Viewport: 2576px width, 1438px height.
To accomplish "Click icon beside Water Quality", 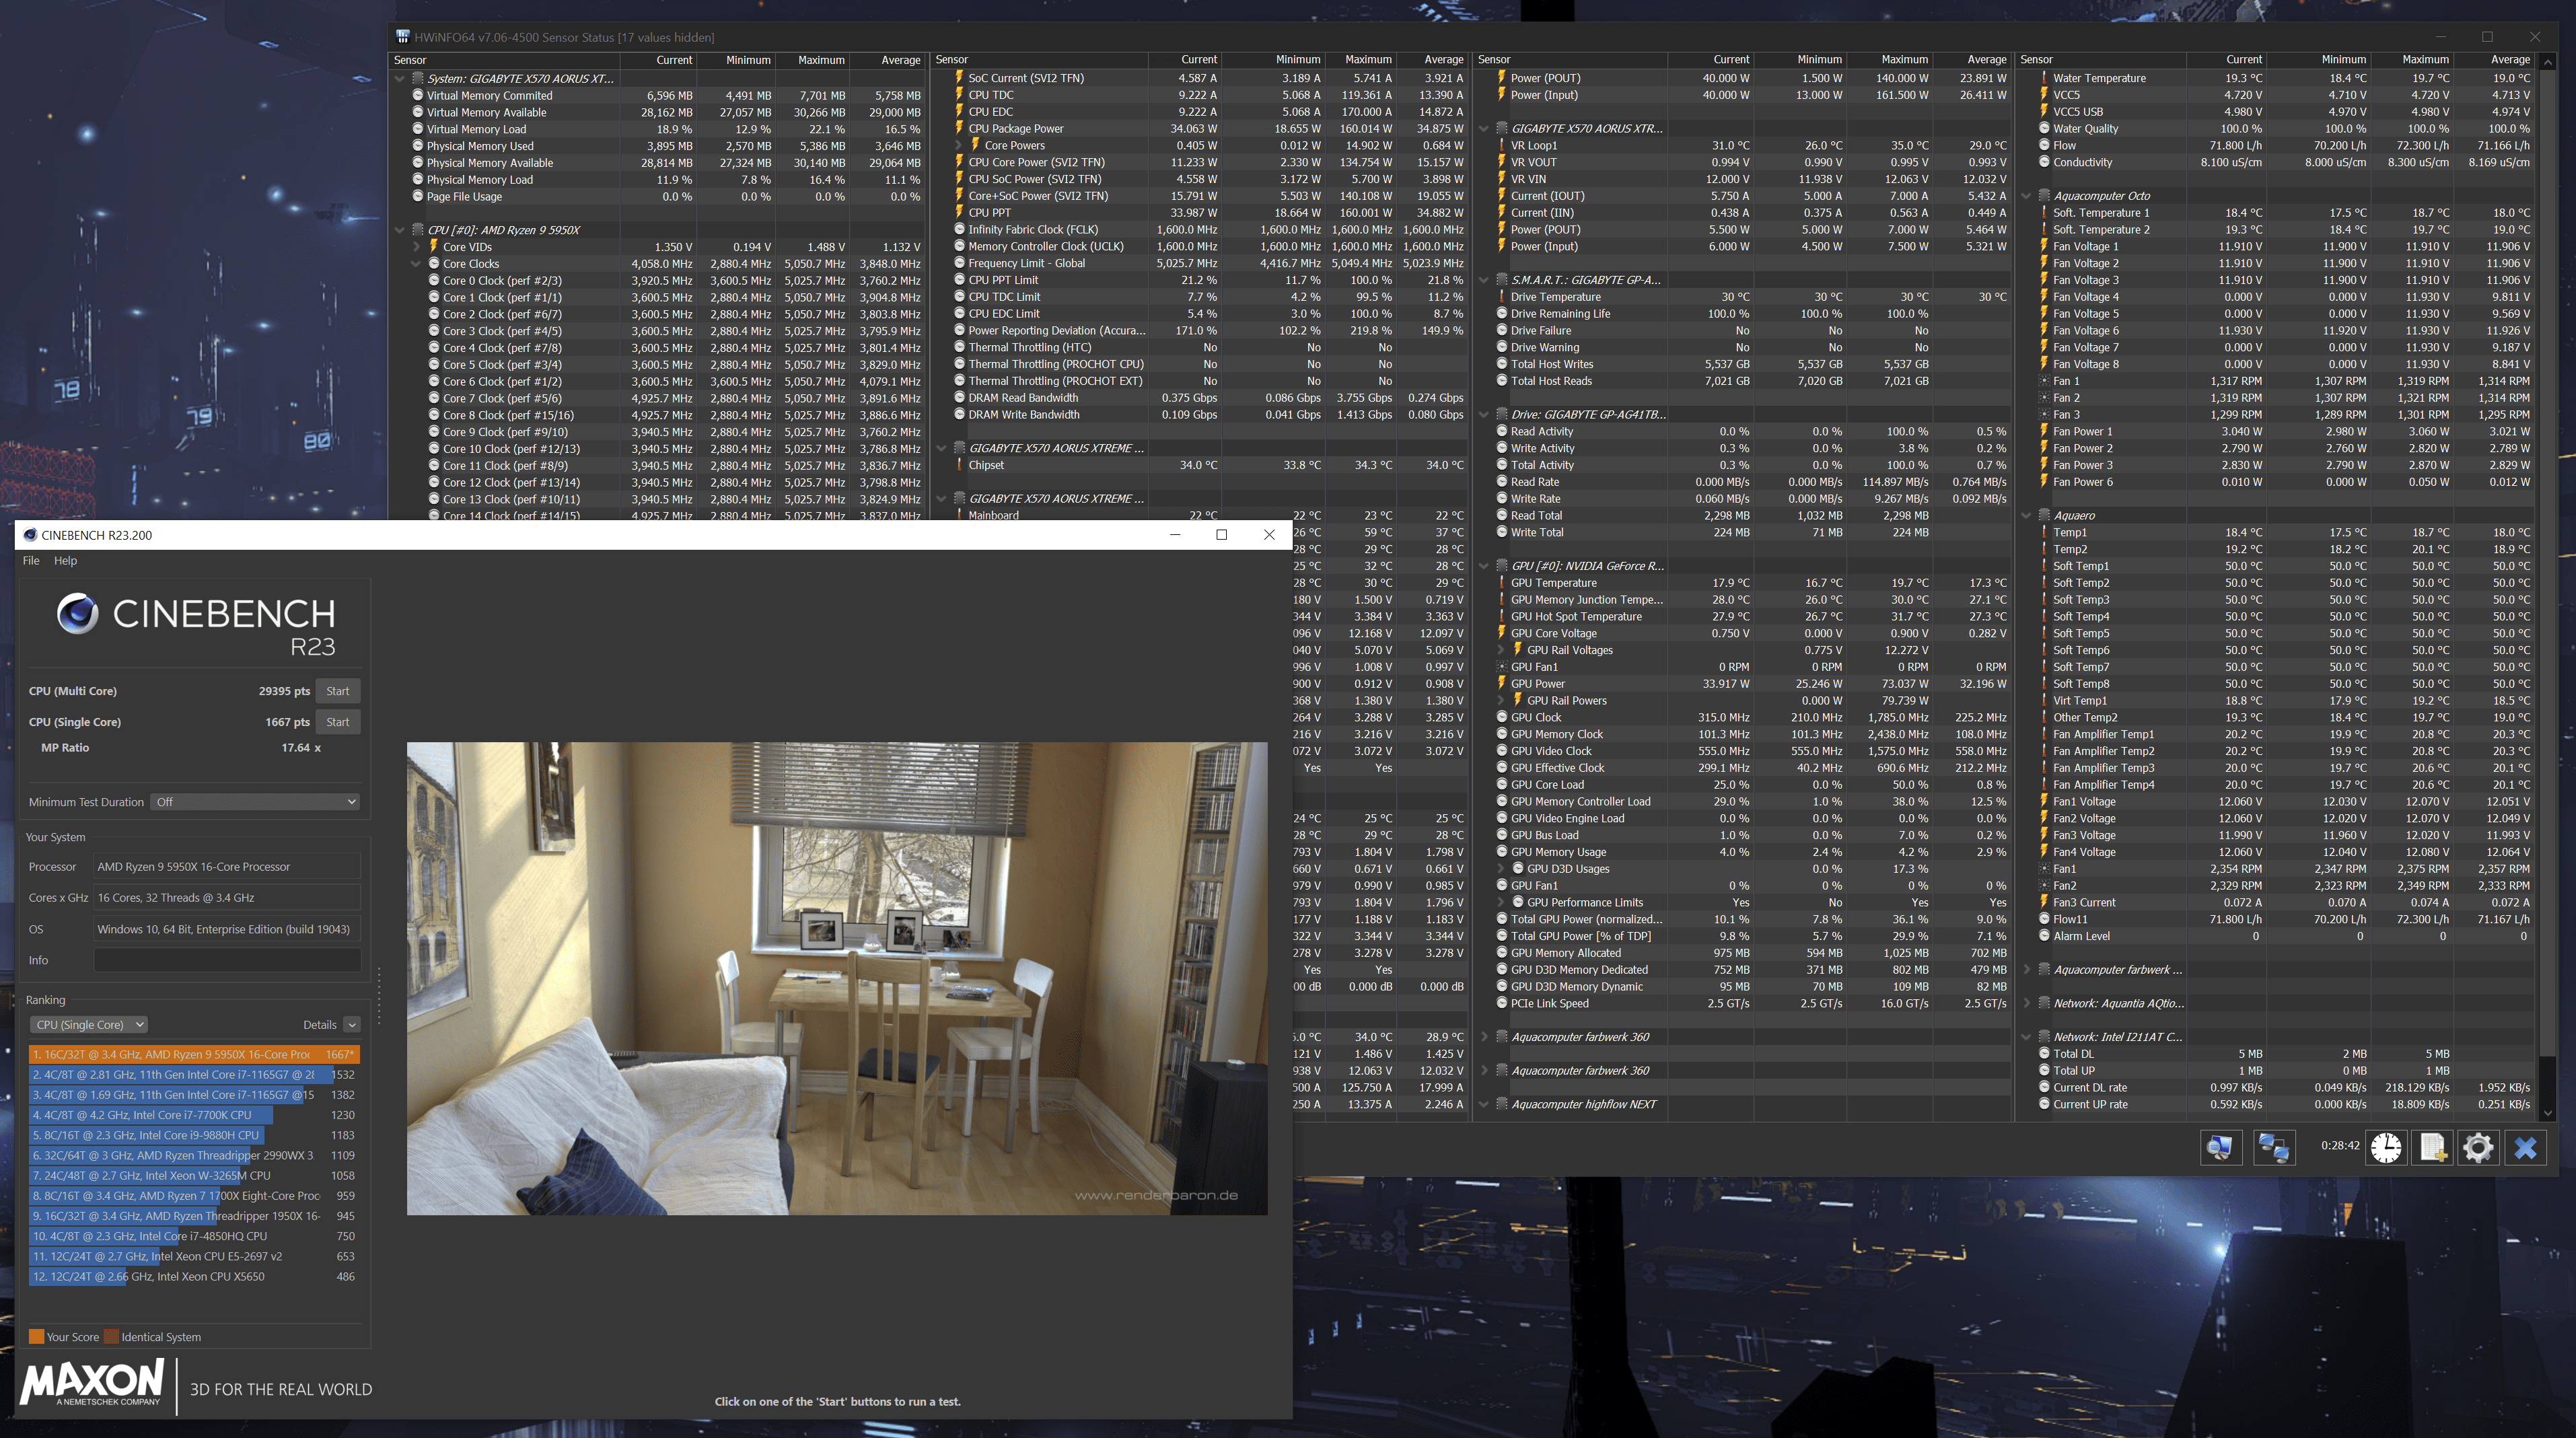I will 2044,128.
